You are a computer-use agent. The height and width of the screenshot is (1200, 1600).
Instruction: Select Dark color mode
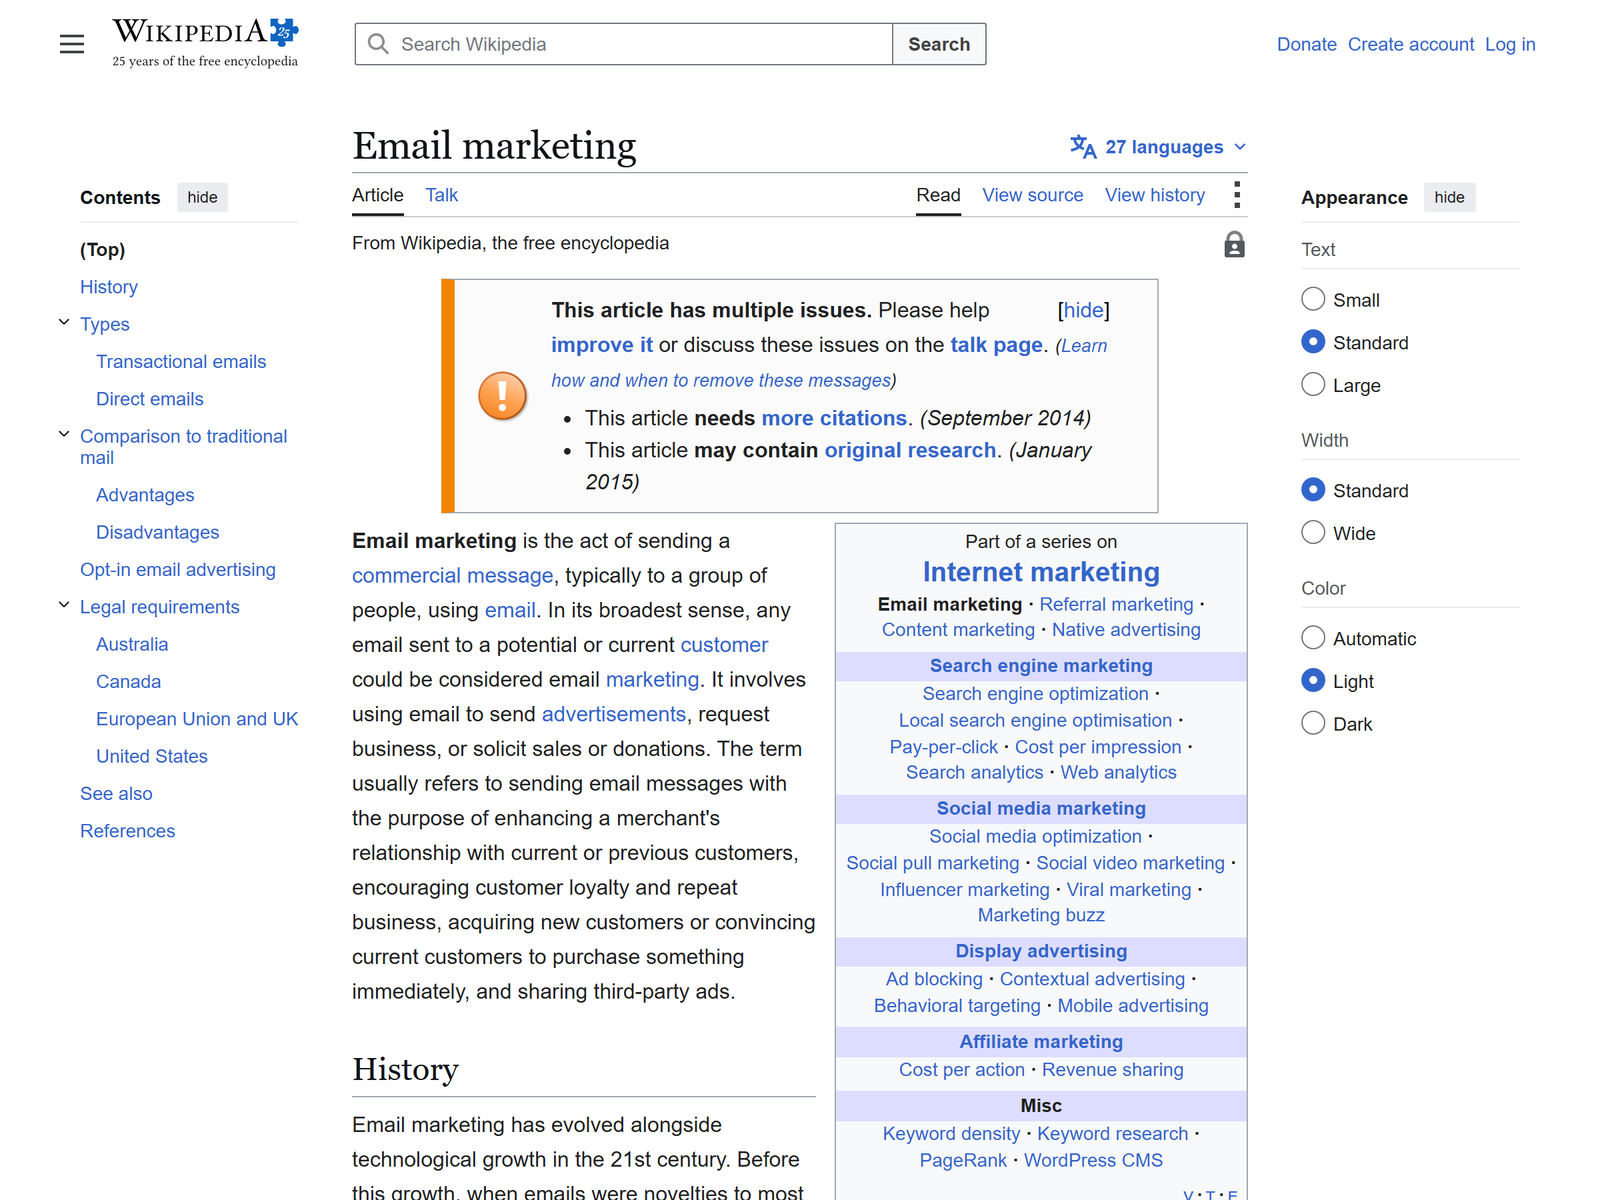coord(1313,723)
